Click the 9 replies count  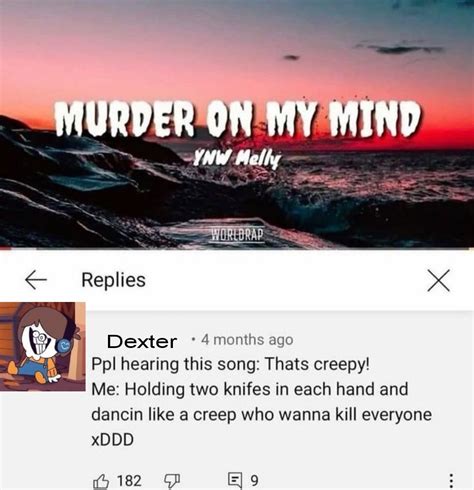pos(254,481)
